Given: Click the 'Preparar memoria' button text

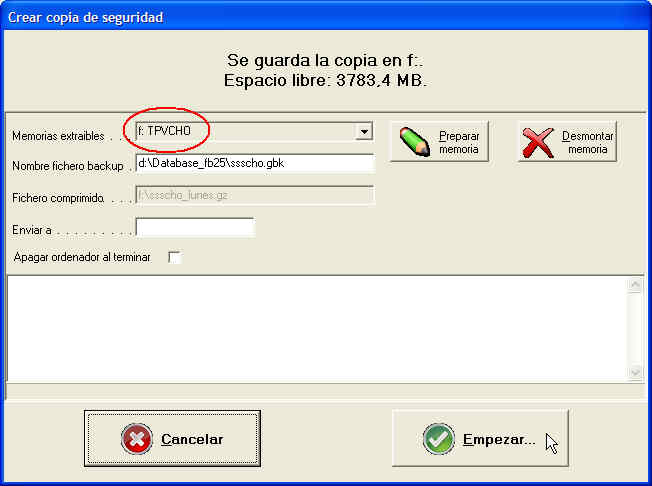Looking at the screenshot, I should coord(459,143).
